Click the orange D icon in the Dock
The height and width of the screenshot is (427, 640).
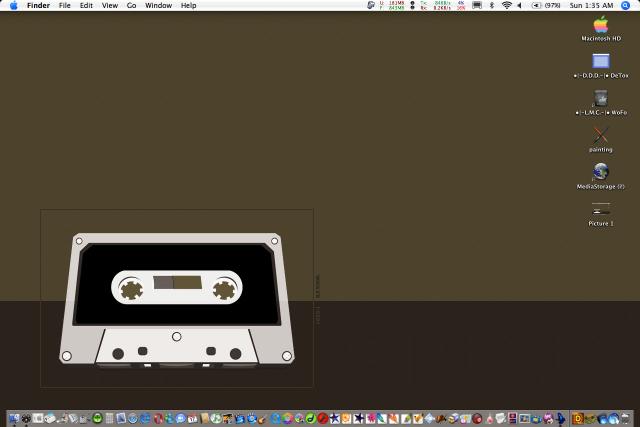578,418
